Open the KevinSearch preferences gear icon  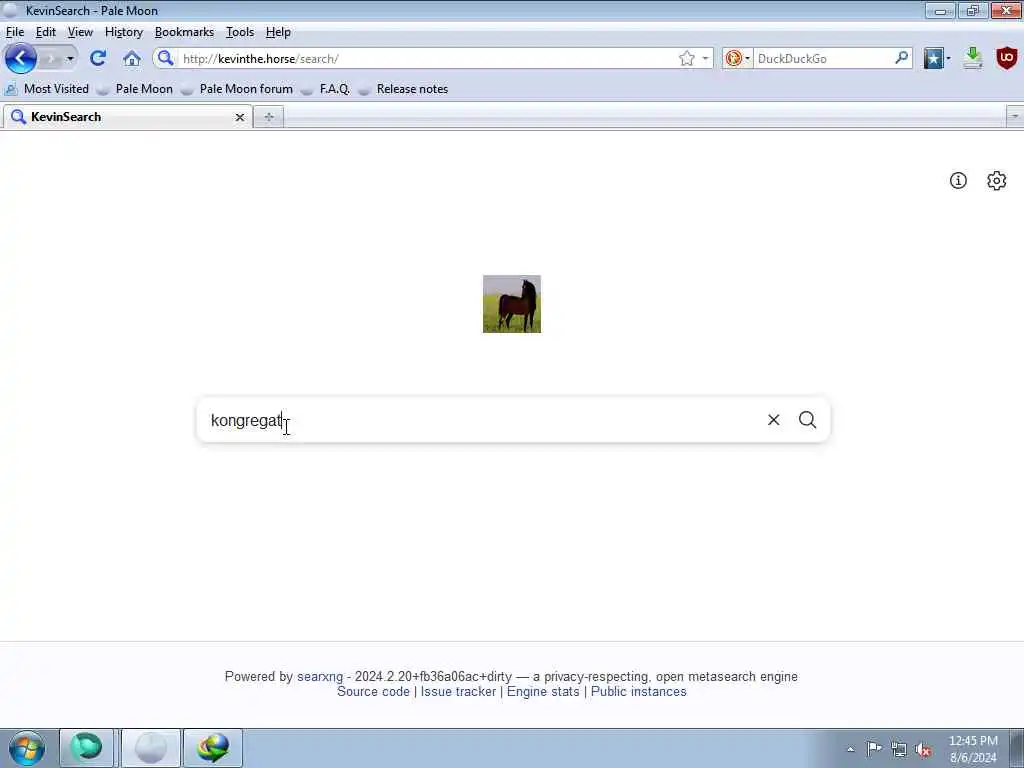point(997,180)
